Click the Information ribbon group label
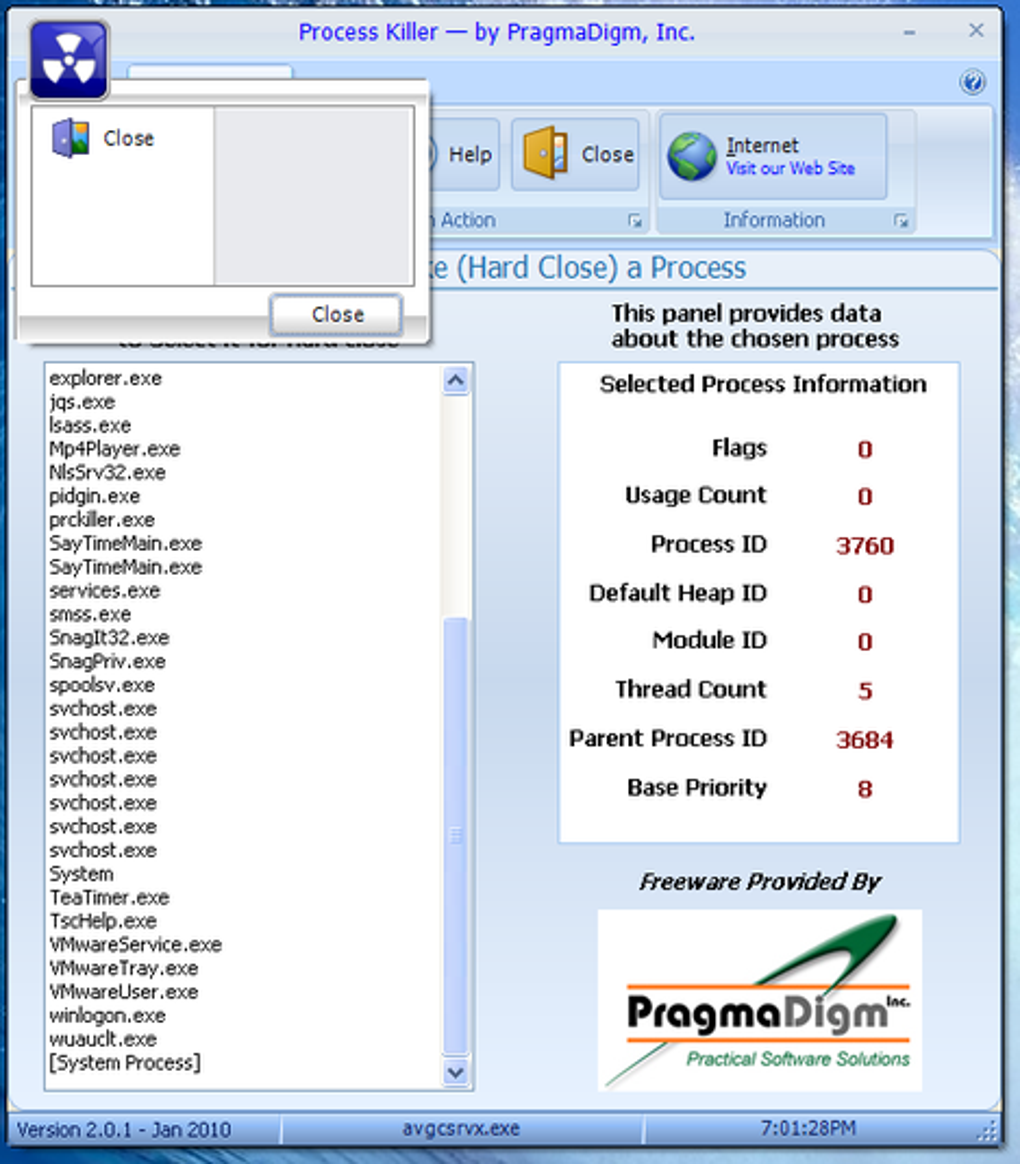 point(774,220)
